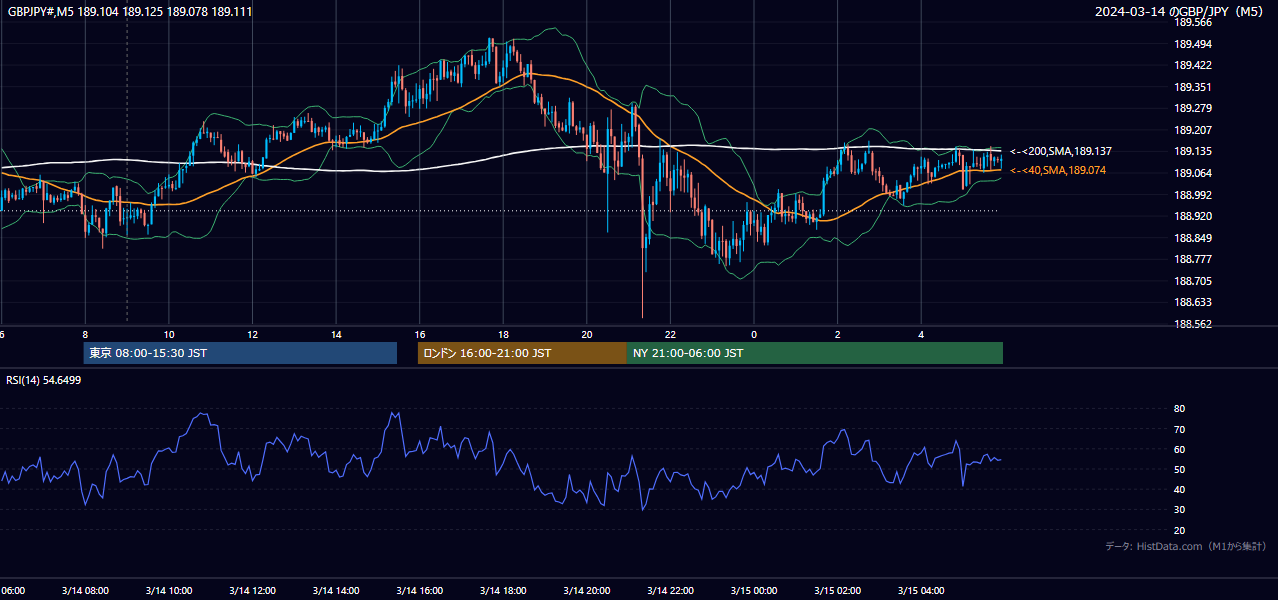Click the '3/14 20:00' time axis label
The image size is (1278, 600).
[587, 590]
